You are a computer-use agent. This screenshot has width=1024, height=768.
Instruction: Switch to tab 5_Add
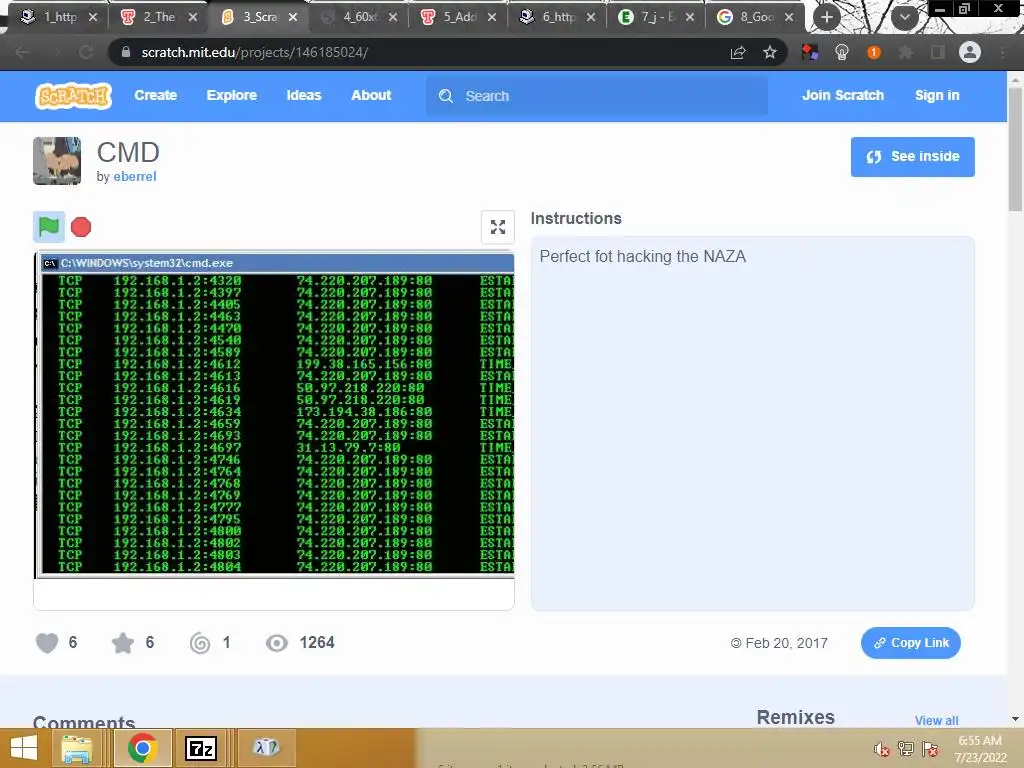[459, 17]
